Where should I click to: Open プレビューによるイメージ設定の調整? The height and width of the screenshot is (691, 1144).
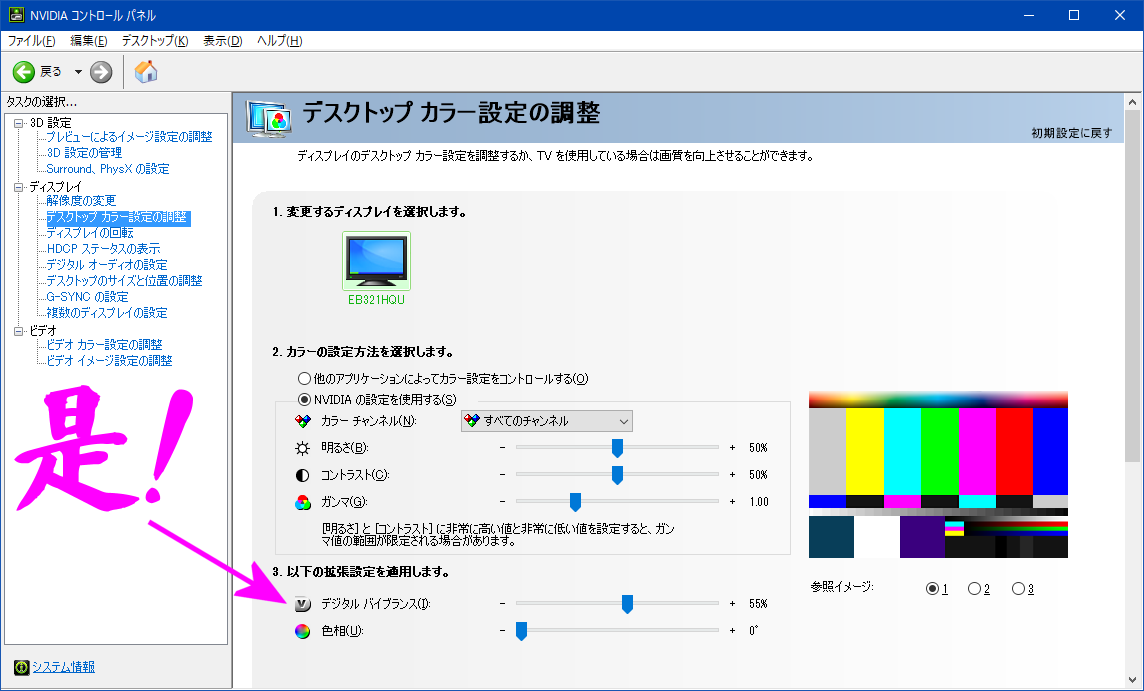coord(129,136)
